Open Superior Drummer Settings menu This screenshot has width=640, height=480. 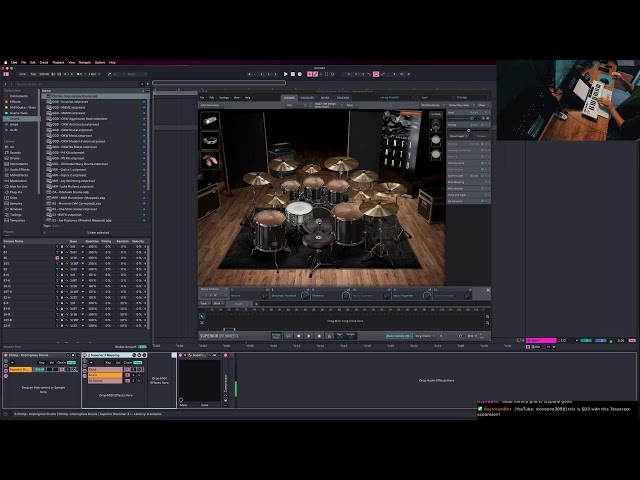point(224,98)
